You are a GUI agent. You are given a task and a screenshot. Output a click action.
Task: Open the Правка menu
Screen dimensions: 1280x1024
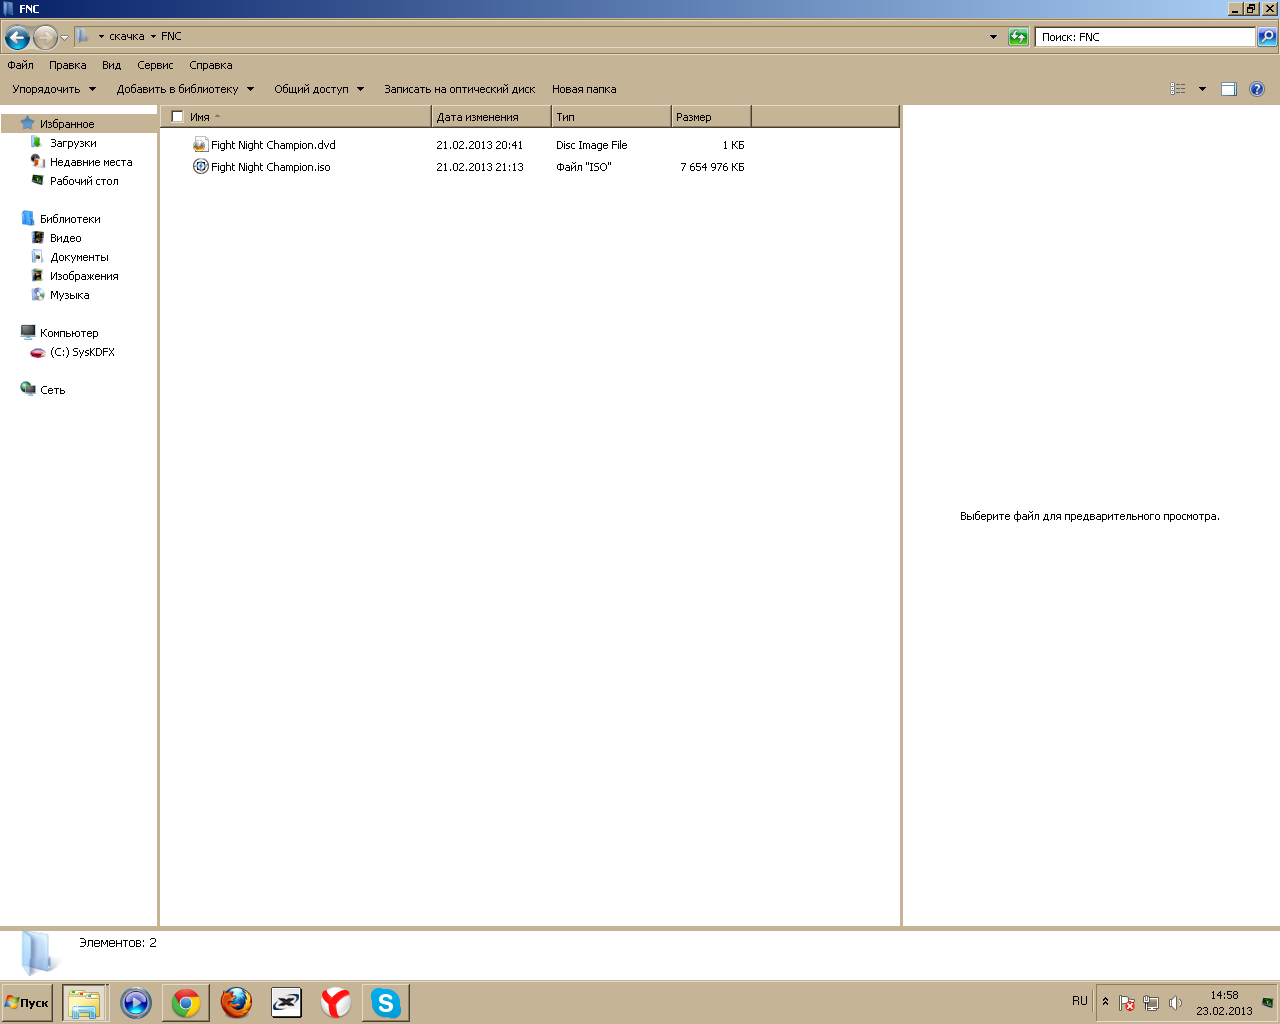coord(68,65)
